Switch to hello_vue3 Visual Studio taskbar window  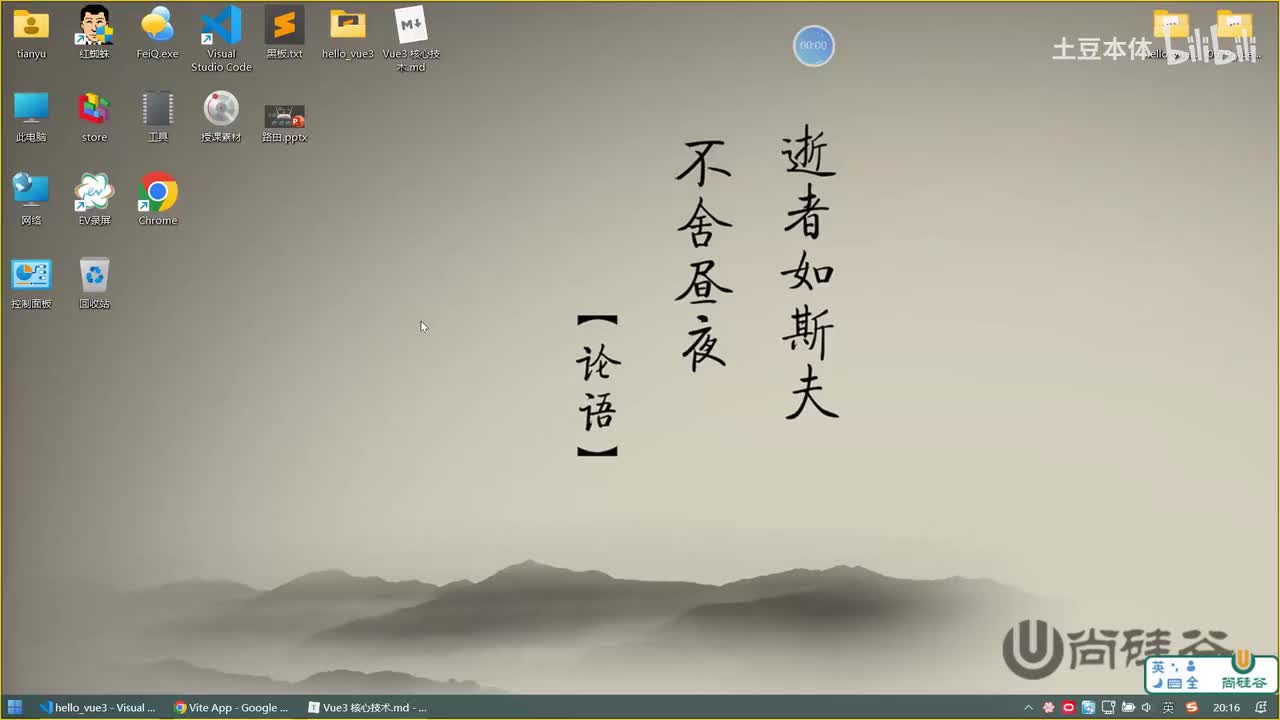97,707
